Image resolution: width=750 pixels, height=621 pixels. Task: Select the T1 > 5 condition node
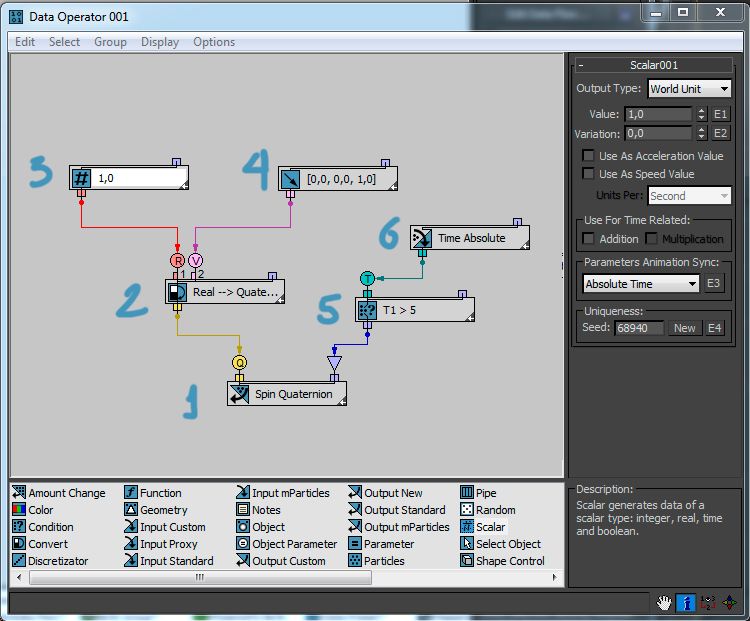415,310
